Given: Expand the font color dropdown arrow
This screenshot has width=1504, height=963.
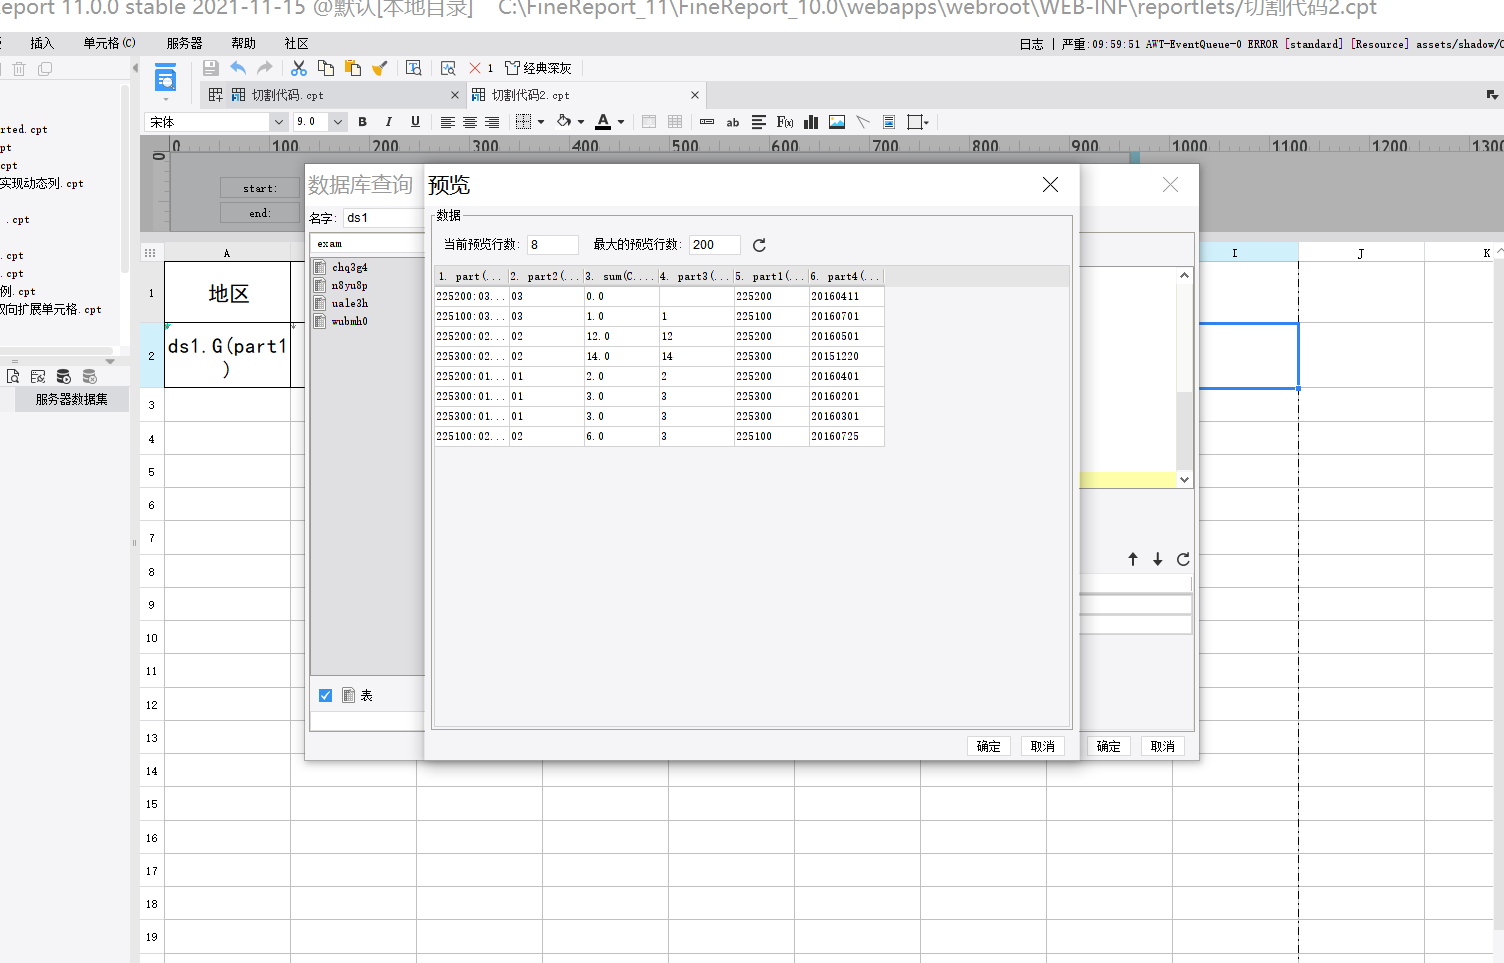Looking at the screenshot, I should tap(621, 122).
